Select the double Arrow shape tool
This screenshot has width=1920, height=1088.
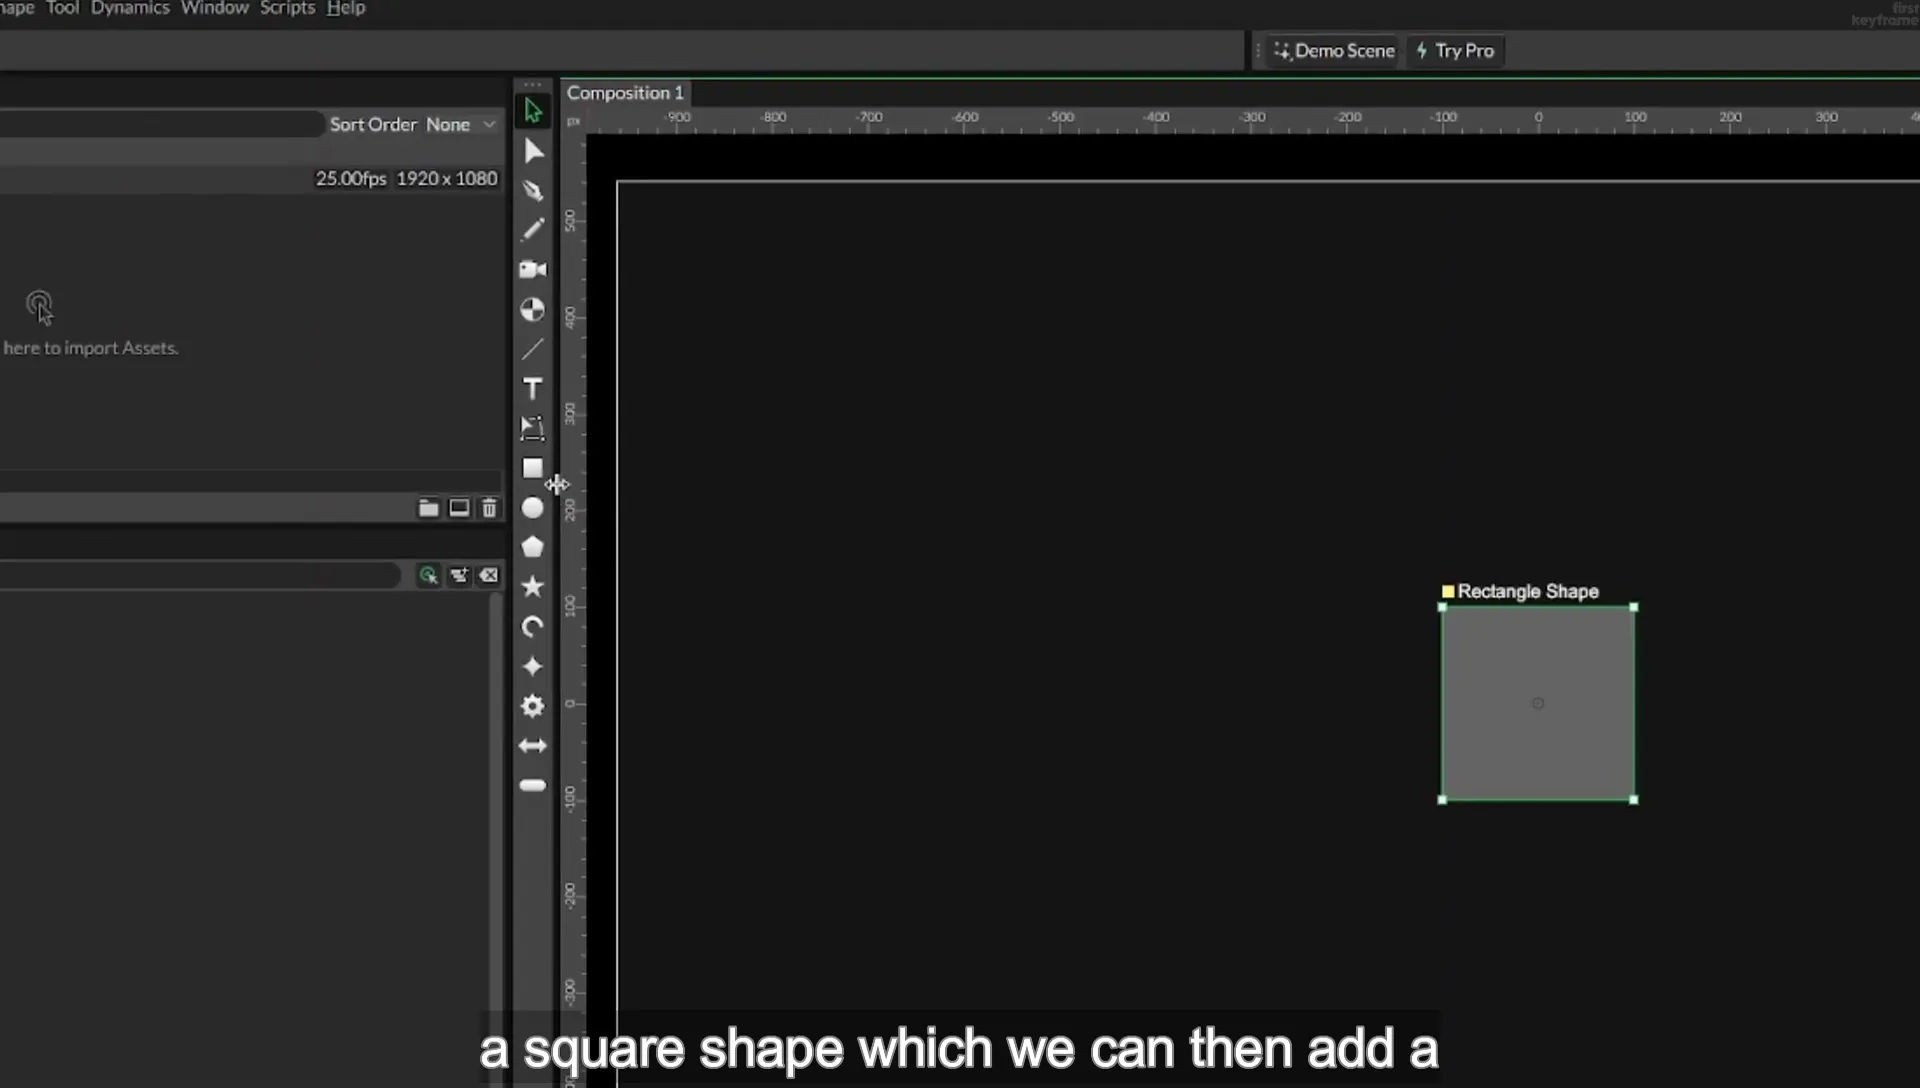click(x=533, y=746)
